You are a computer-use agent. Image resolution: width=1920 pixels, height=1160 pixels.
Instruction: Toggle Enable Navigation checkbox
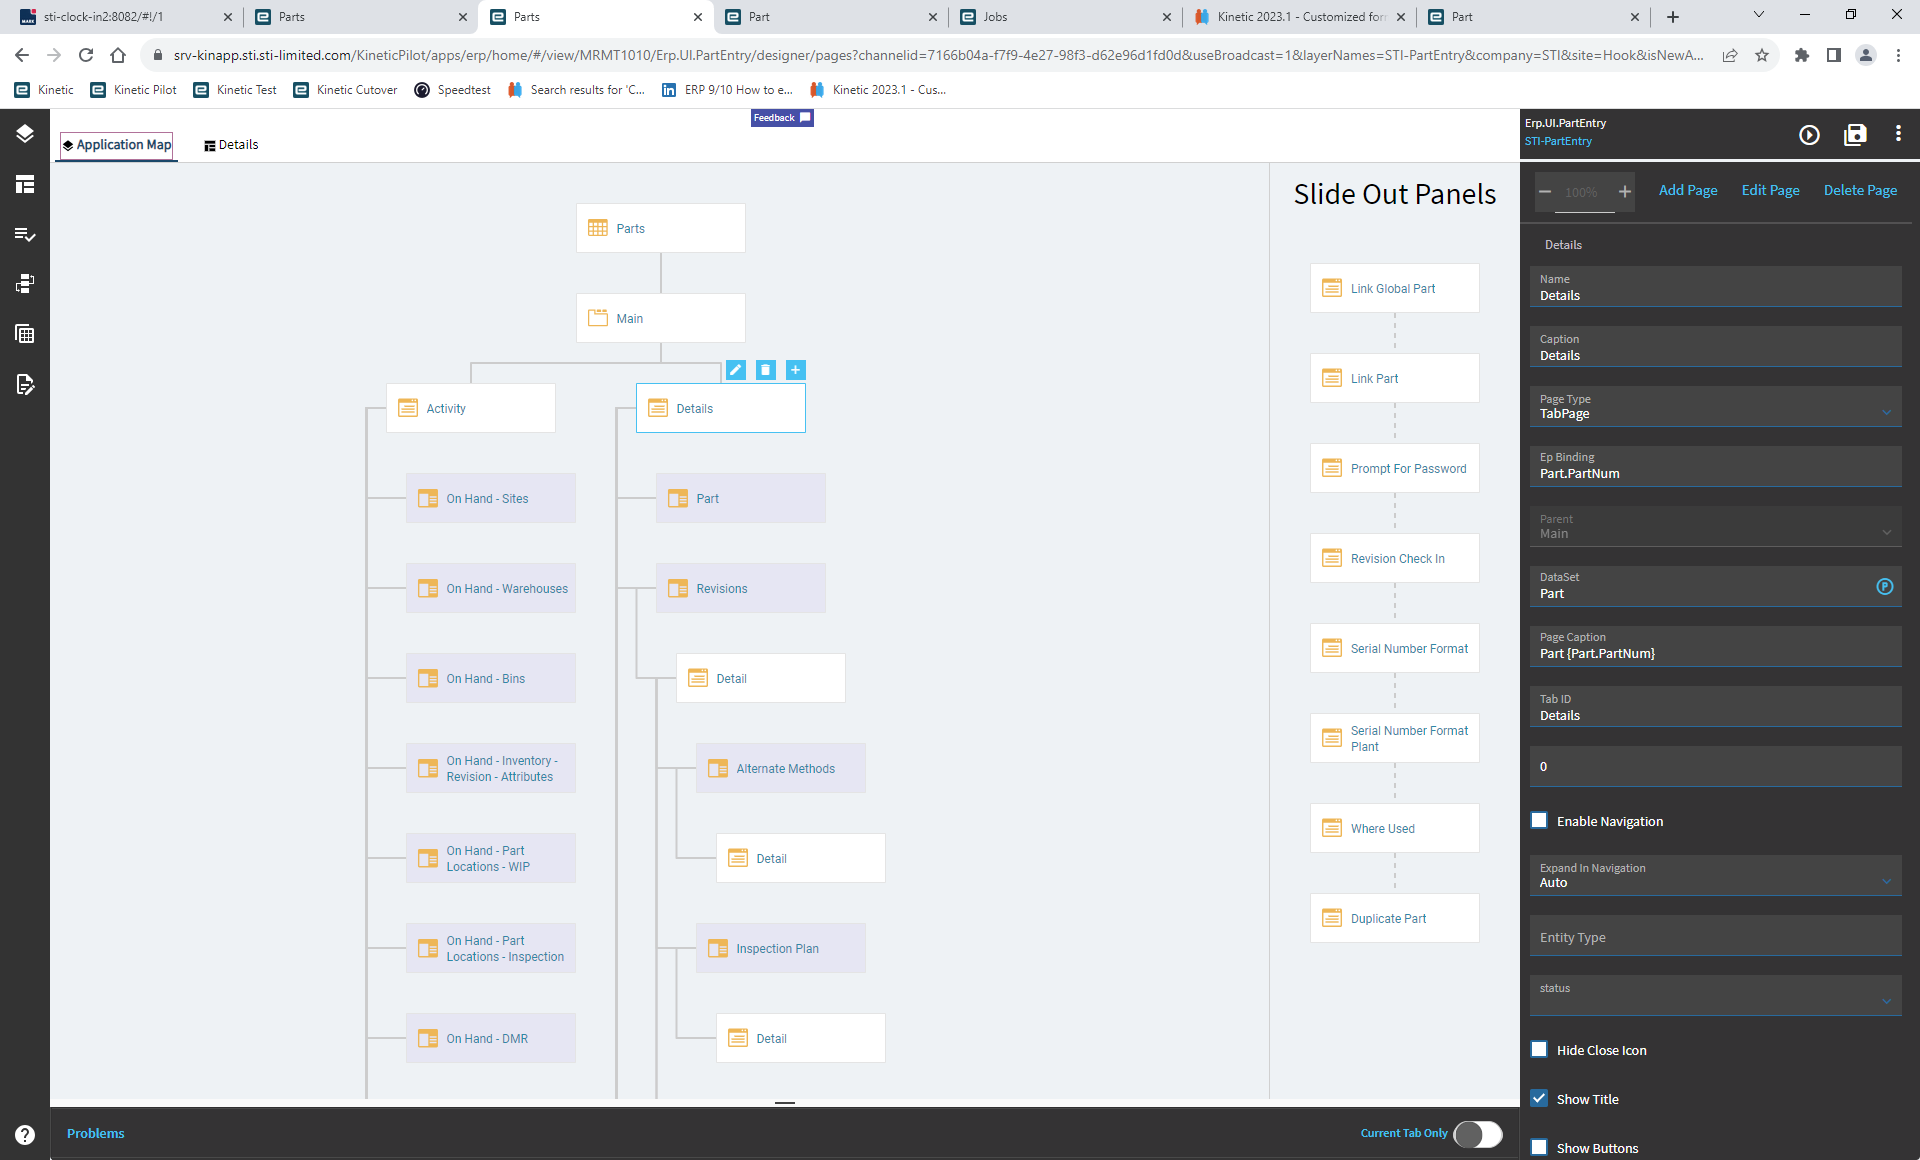click(x=1539, y=821)
